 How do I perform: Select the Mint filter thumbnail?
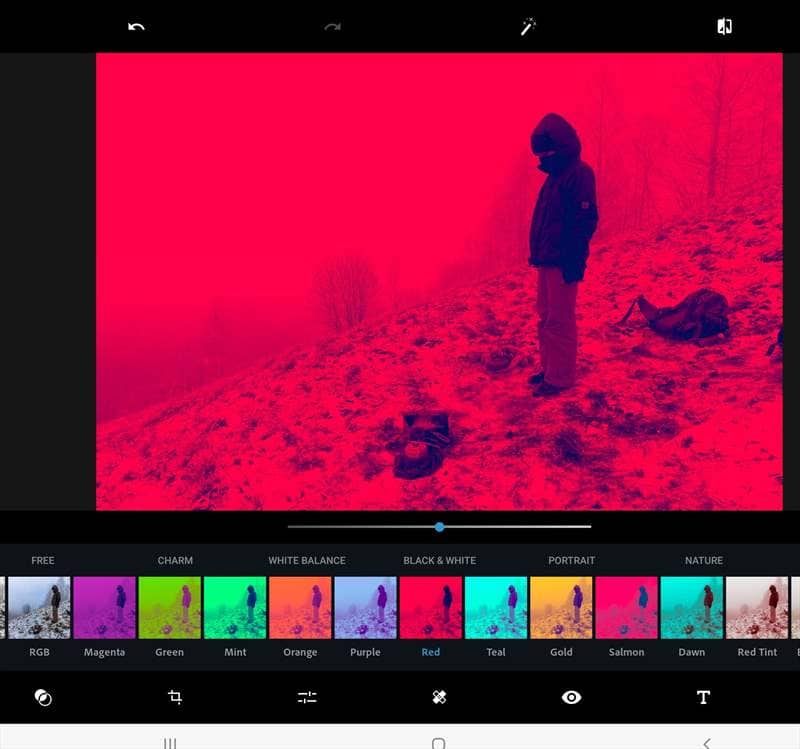[x=235, y=608]
